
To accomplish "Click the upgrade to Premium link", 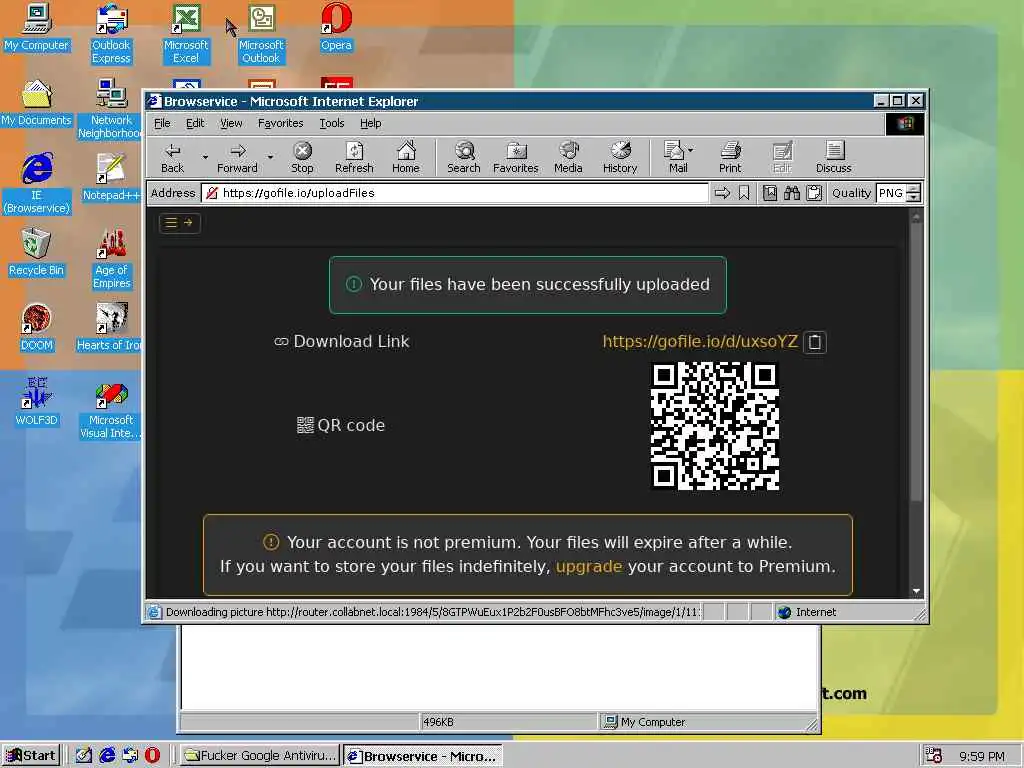I will (x=588, y=566).
